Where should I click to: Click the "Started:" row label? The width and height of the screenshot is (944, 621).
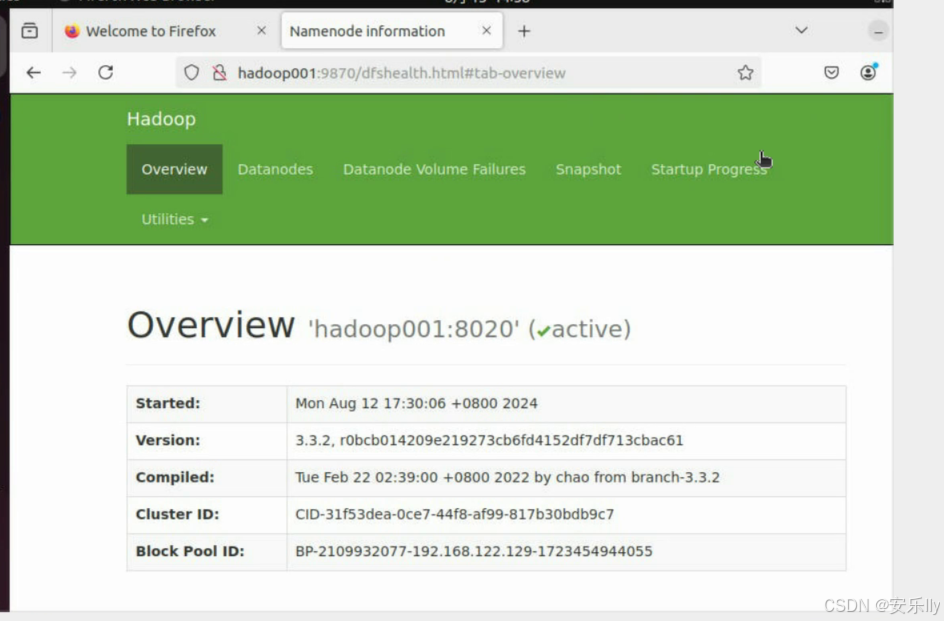[x=168, y=404]
